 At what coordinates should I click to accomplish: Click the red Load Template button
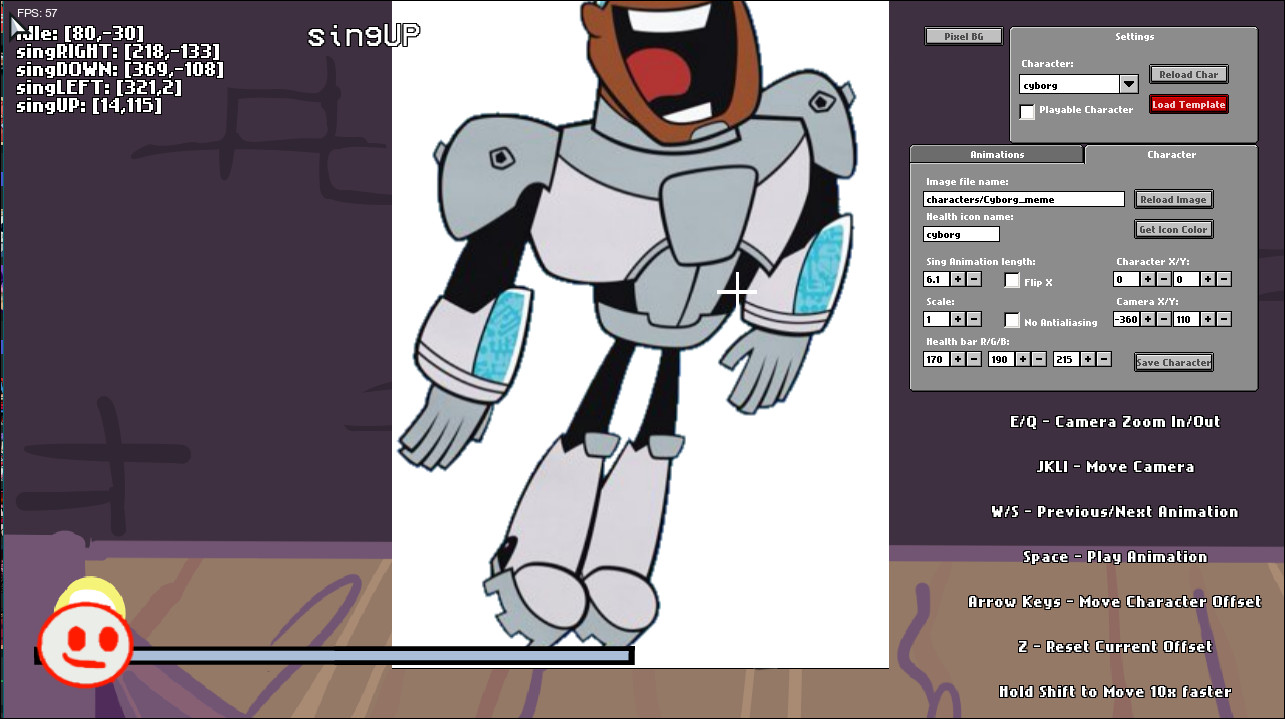tap(1188, 104)
